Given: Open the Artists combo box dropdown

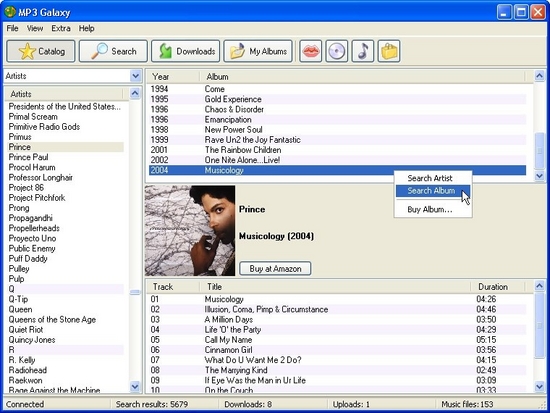Looking at the screenshot, I should (135, 76).
